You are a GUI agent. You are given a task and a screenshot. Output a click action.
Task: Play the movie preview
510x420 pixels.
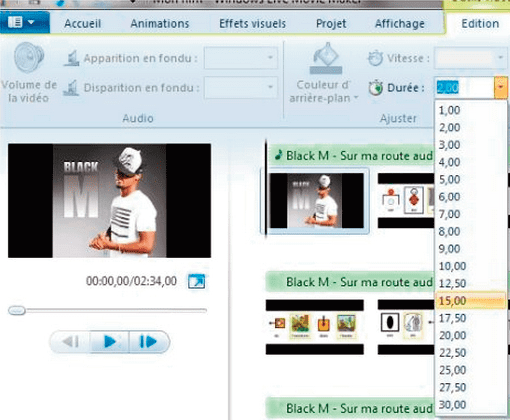pos(110,342)
